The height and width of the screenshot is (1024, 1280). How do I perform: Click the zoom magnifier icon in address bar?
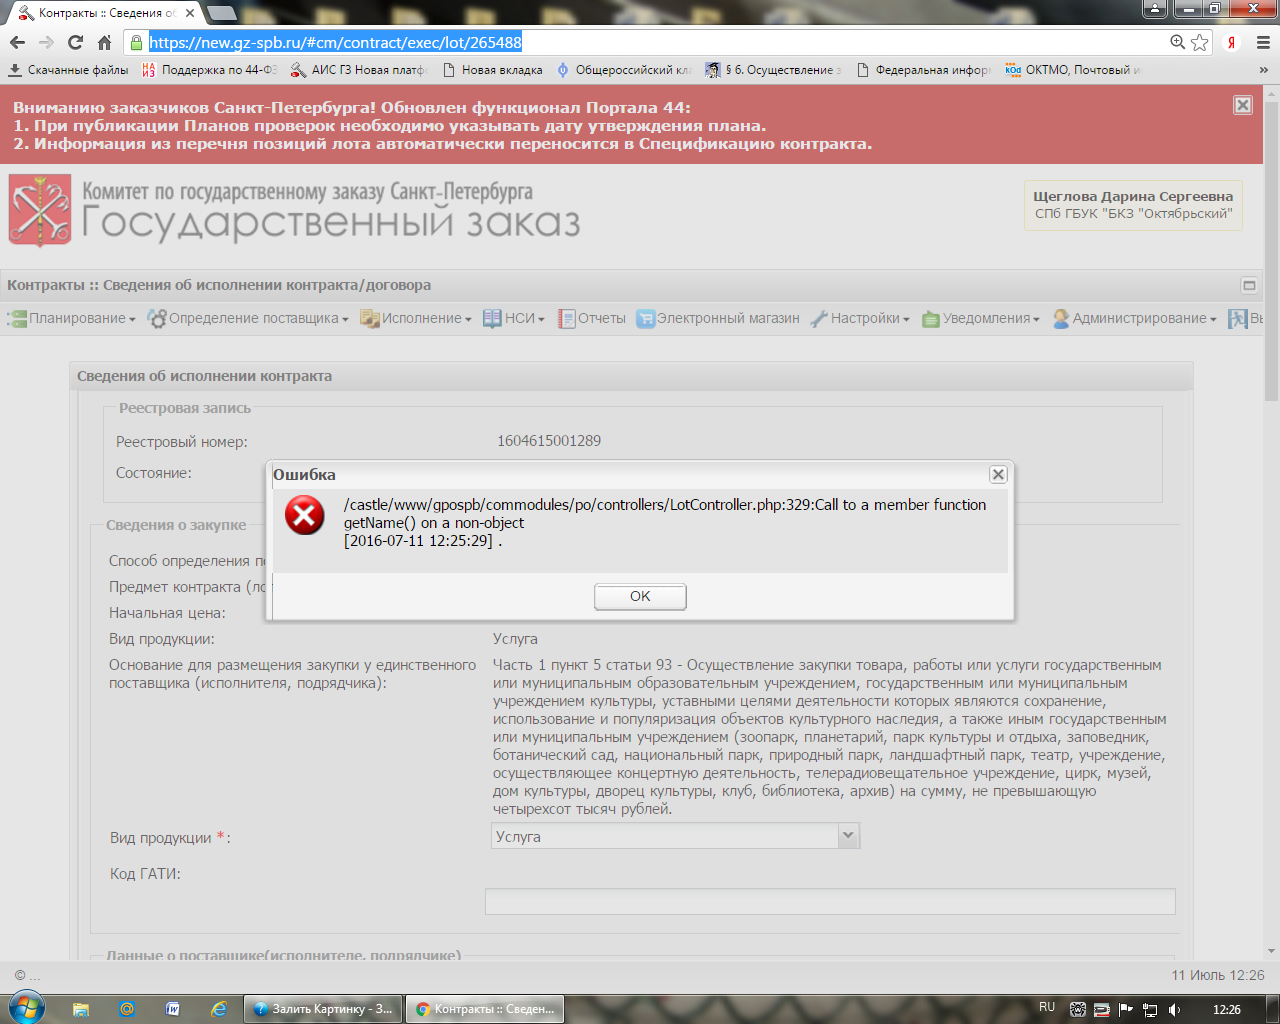tap(1178, 42)
